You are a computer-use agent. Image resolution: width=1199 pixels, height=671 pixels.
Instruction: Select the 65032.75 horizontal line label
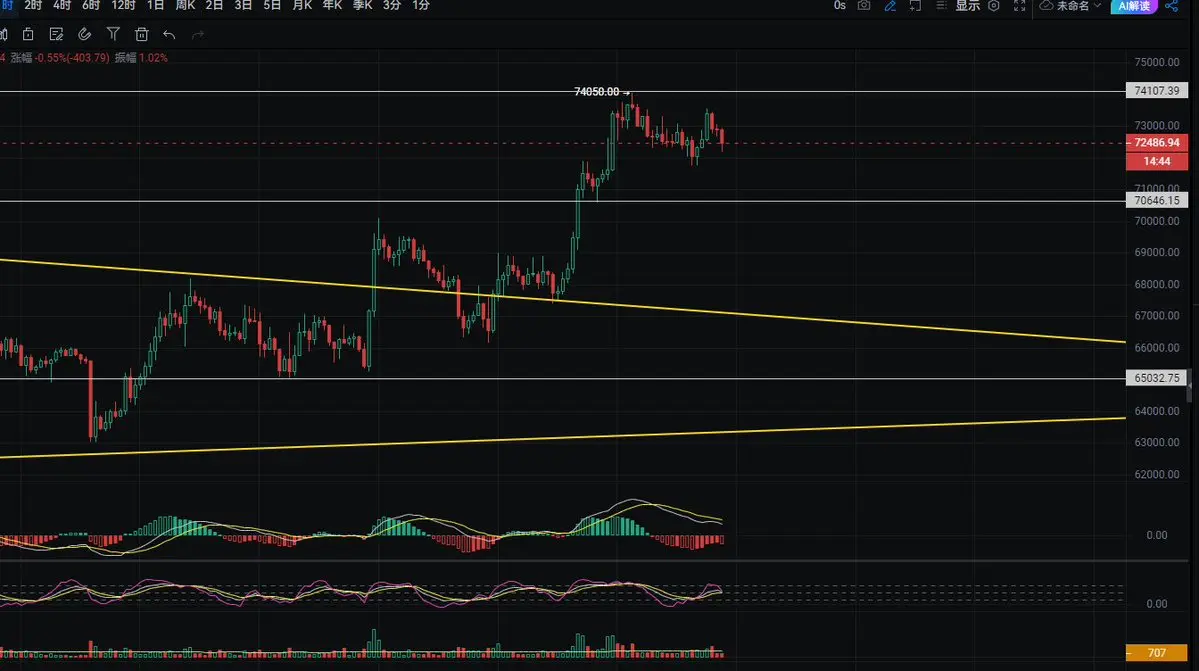coord(1157,378)
